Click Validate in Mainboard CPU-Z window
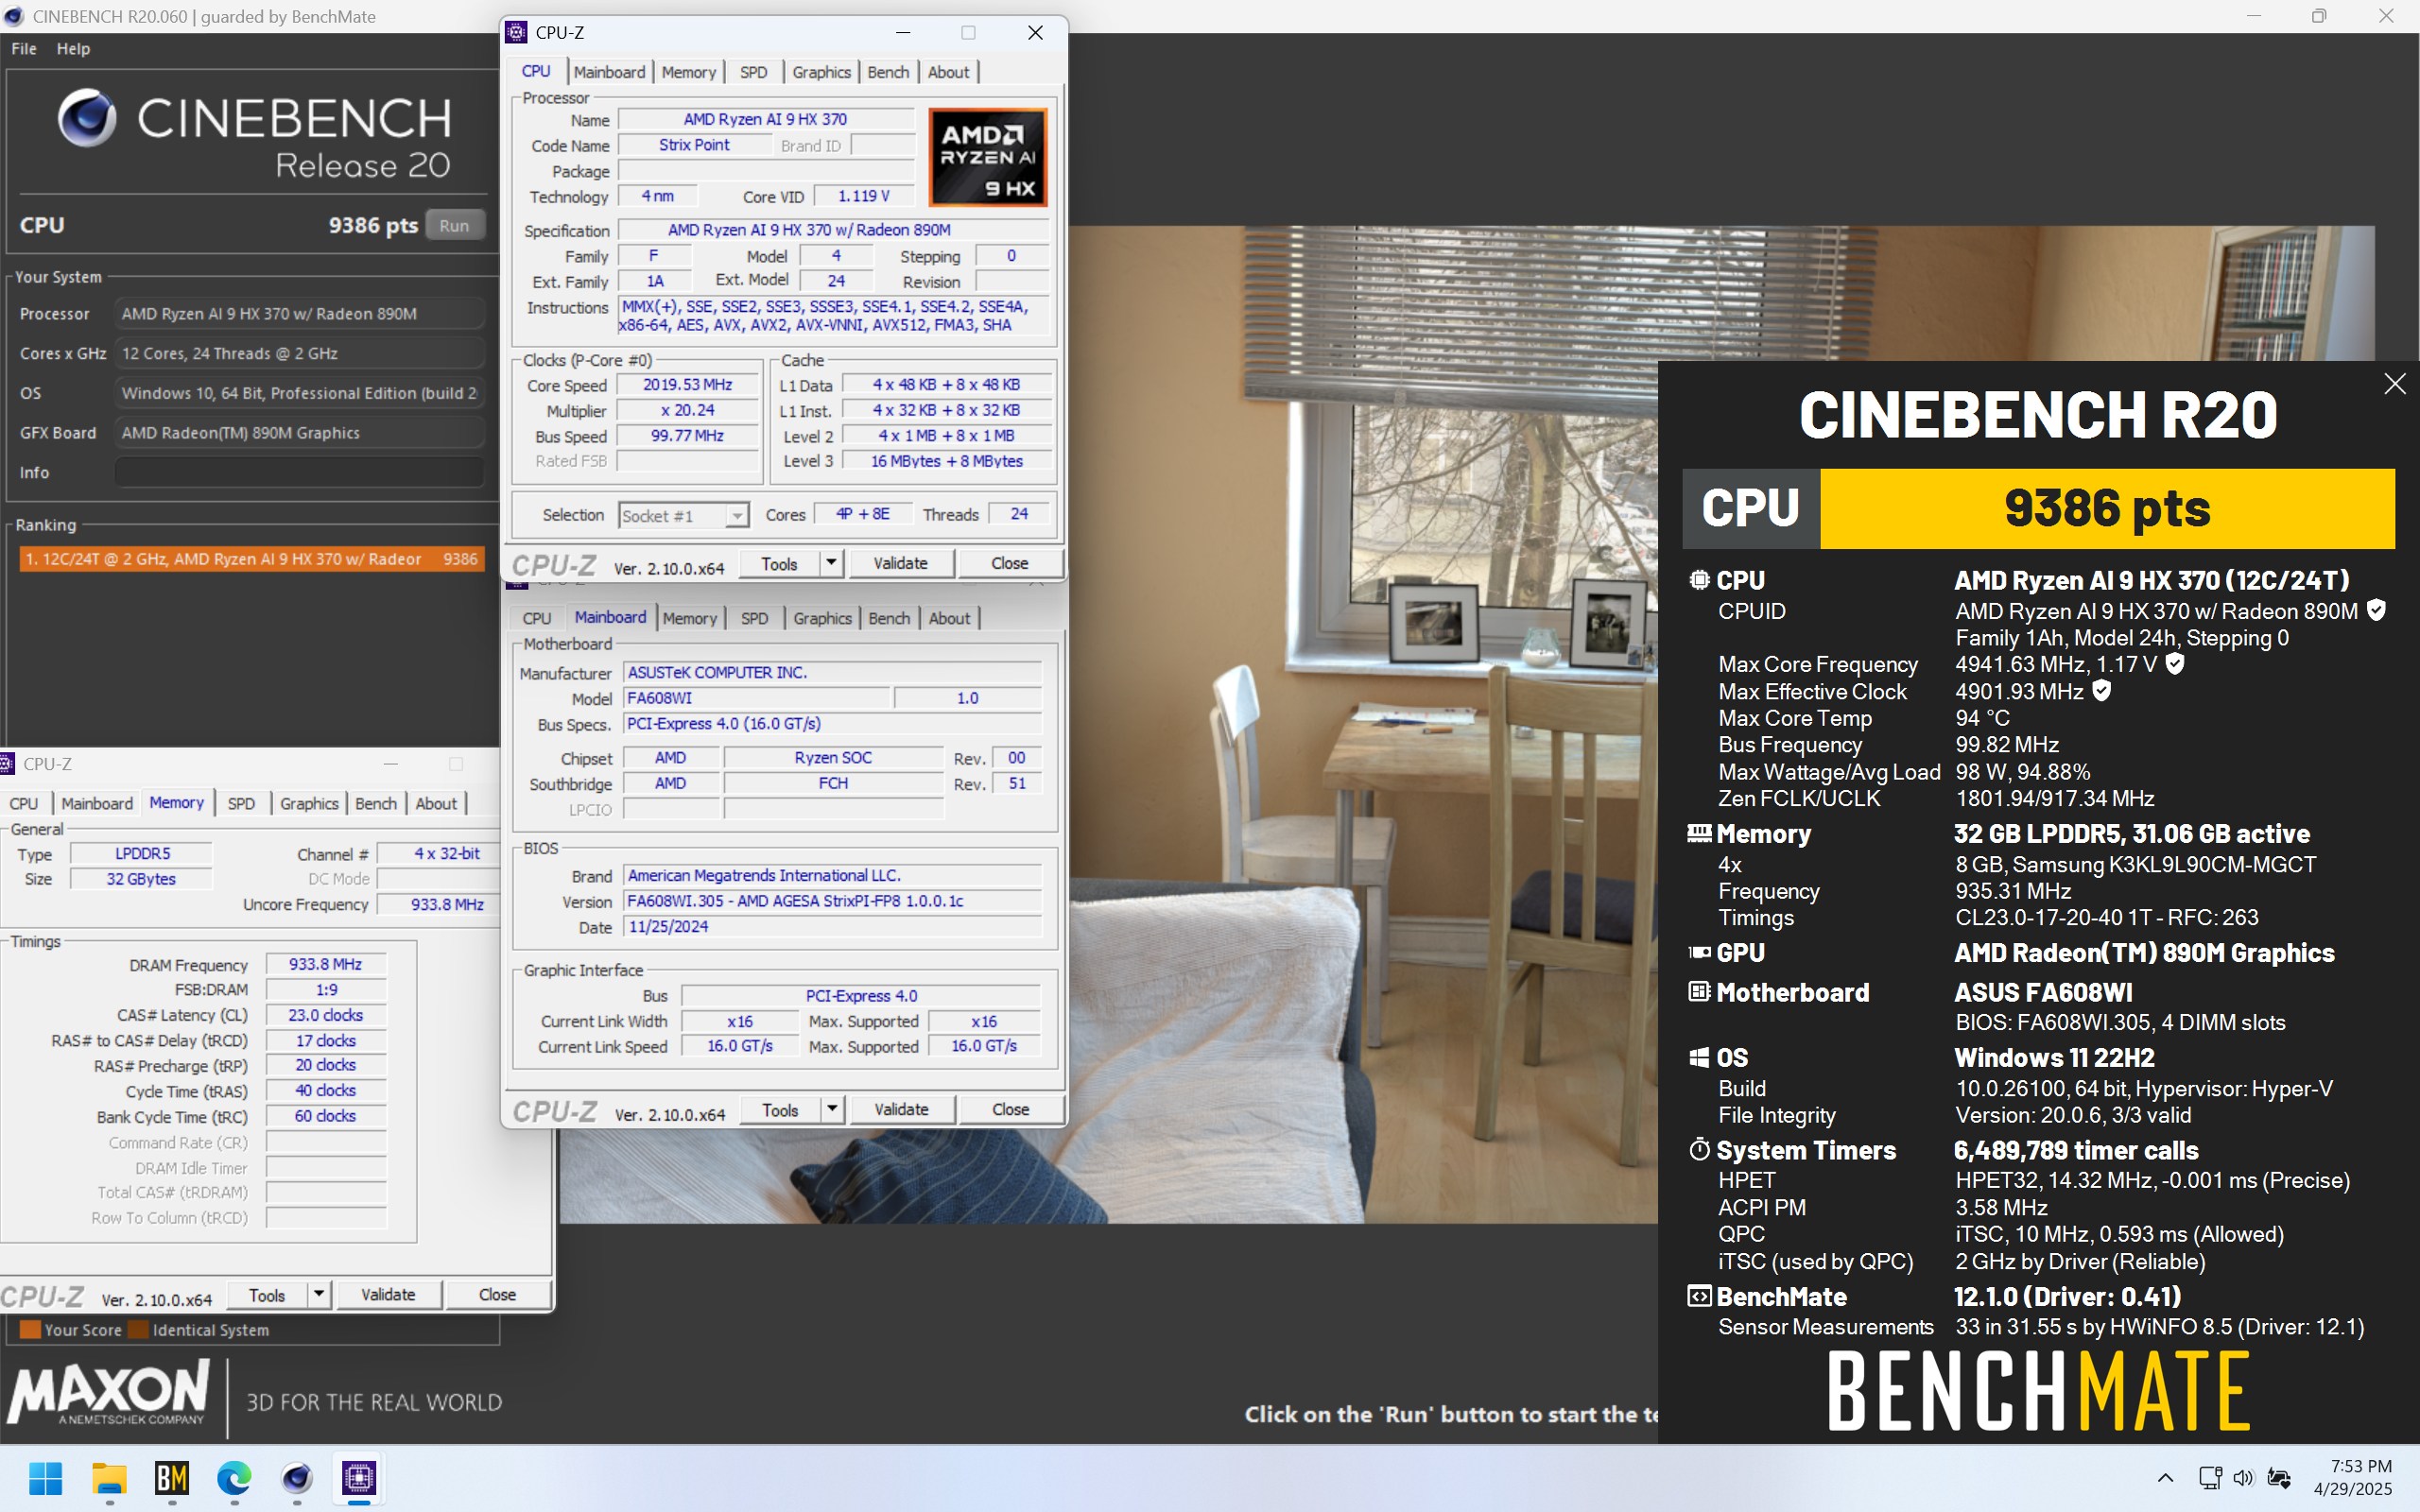This screenshot has height=1512, width=2420. [901, 1109]
